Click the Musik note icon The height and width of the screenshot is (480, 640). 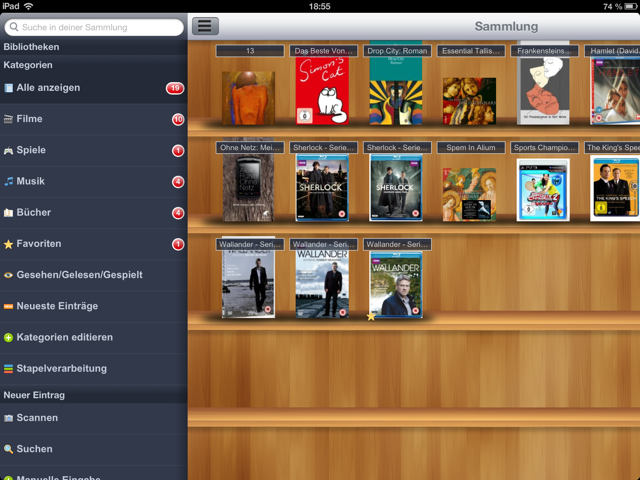(x=9, y=182)
